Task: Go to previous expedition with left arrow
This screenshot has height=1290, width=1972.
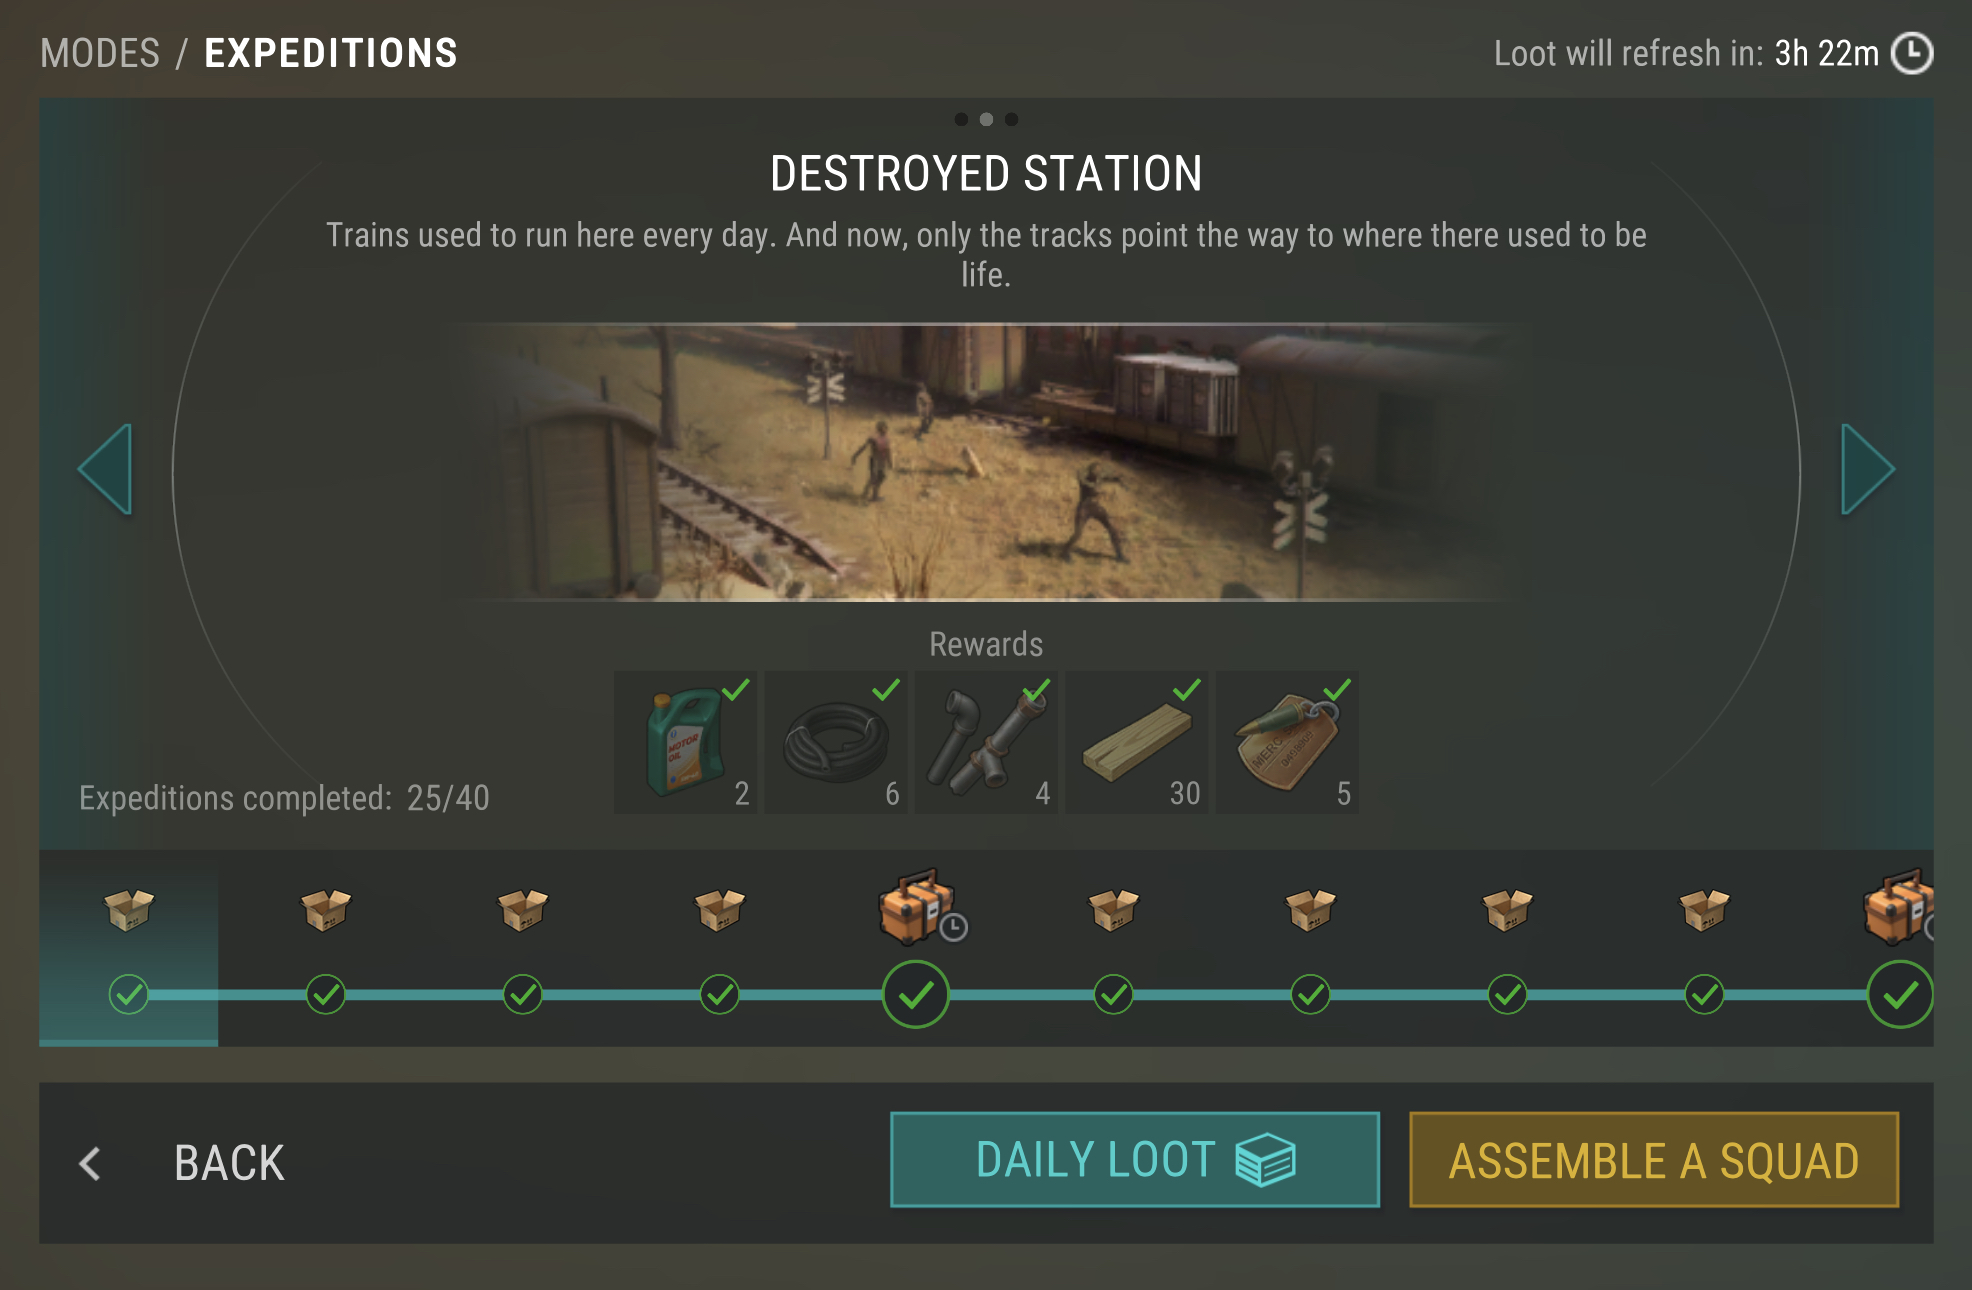Action: tap(105, 469)
